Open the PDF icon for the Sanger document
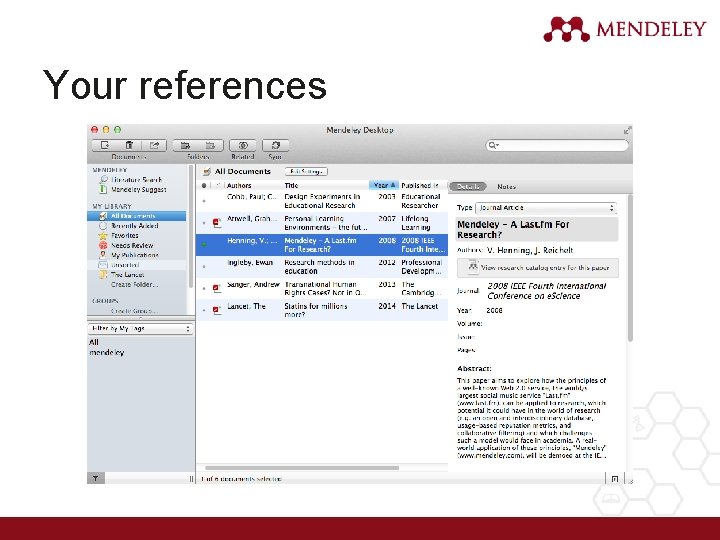 [217, 289]
